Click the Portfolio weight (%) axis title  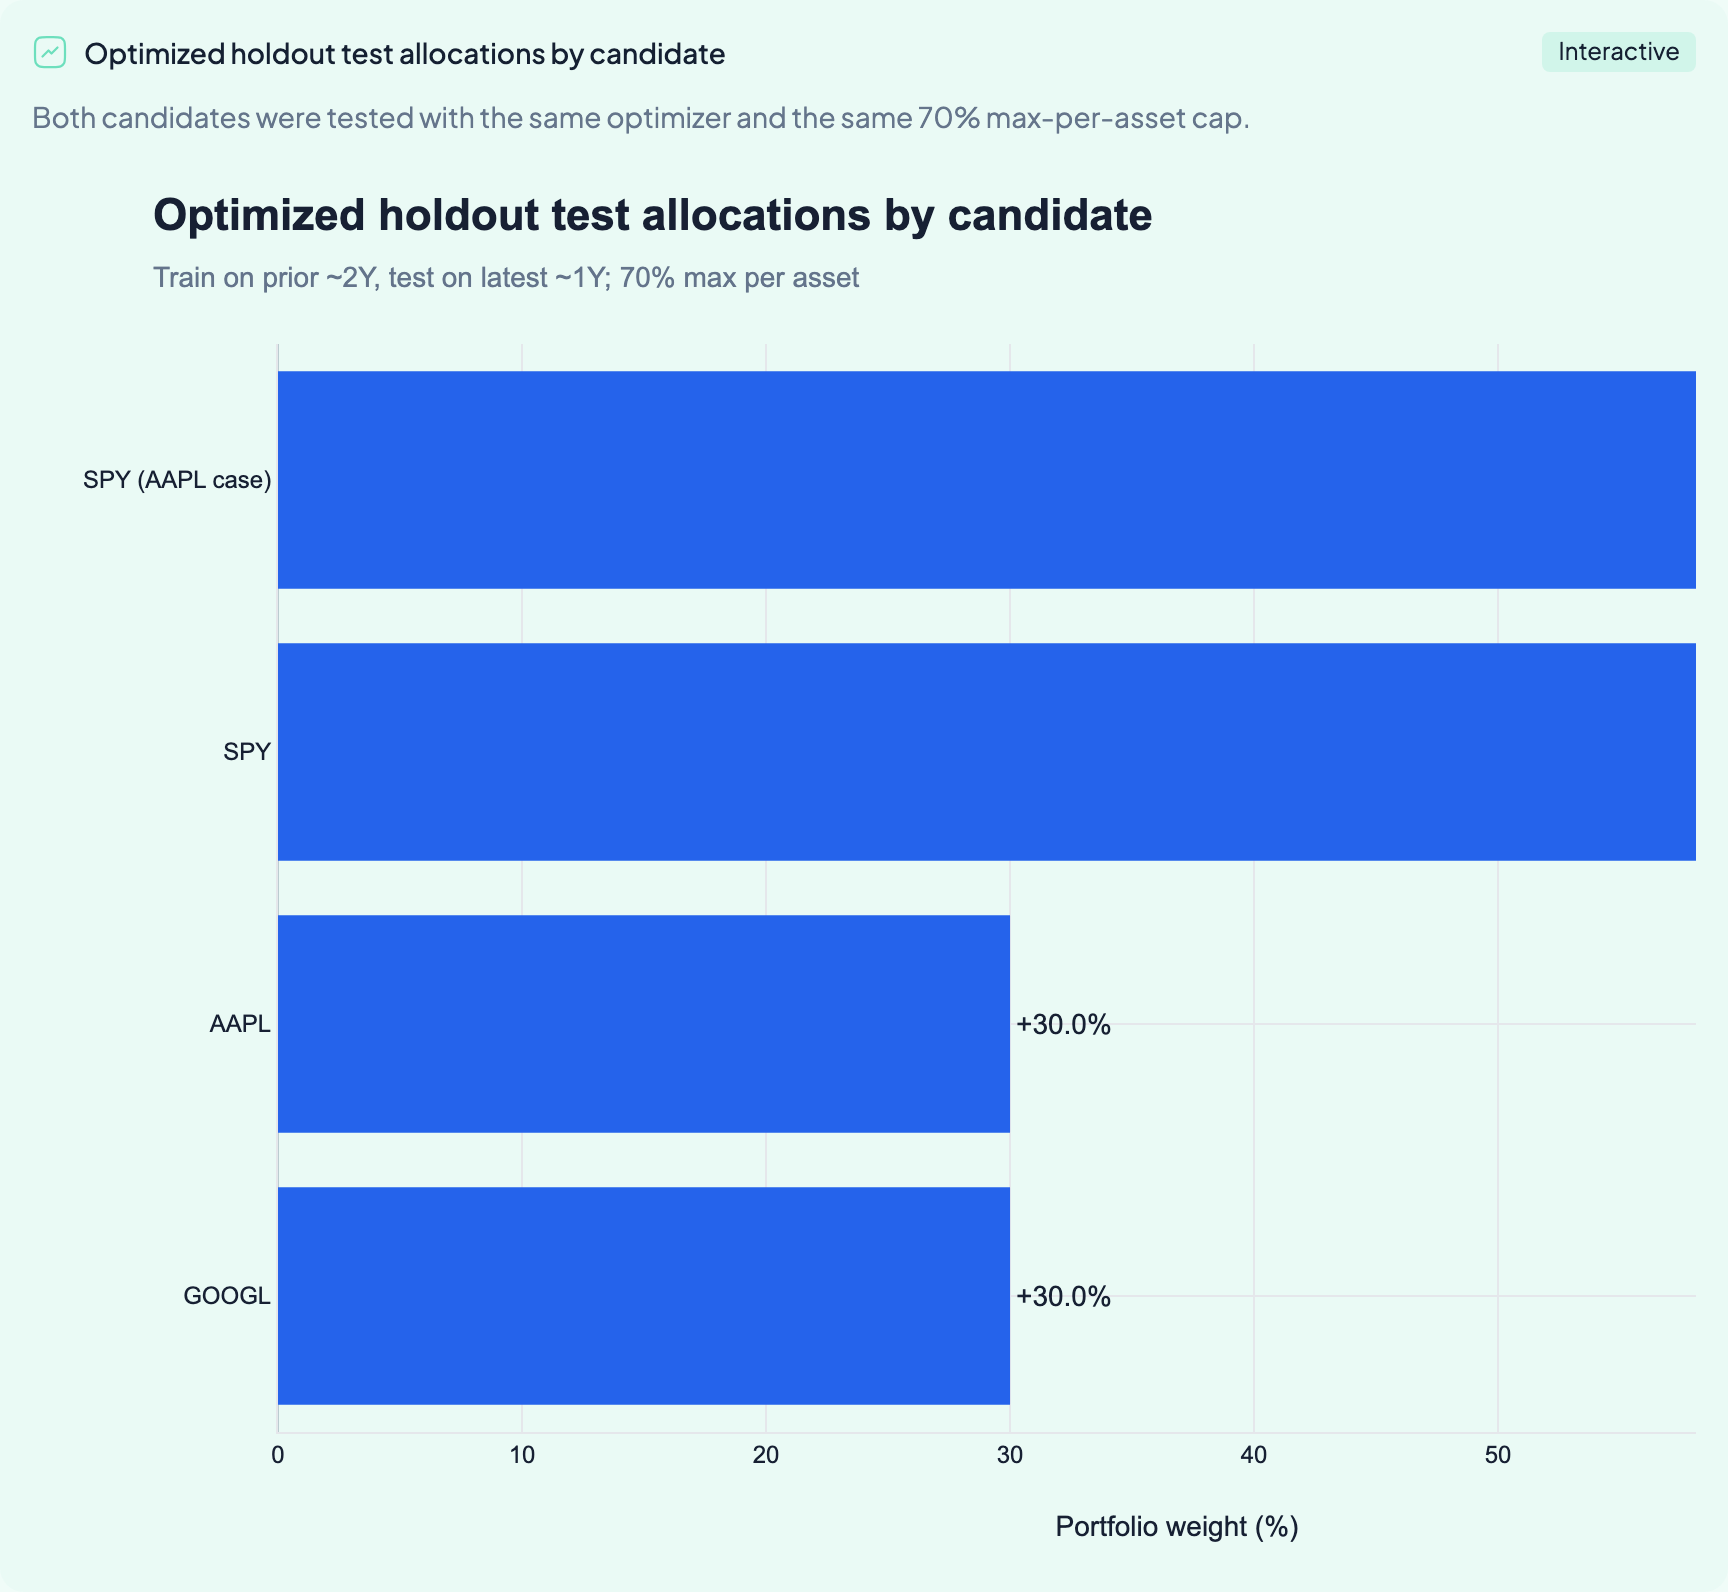[1177, 1527]
